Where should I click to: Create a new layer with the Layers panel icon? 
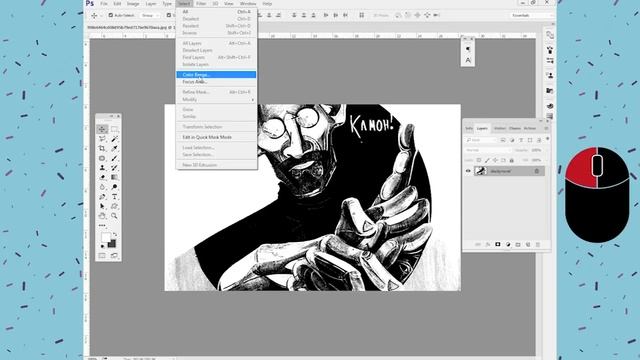[528, 244]
